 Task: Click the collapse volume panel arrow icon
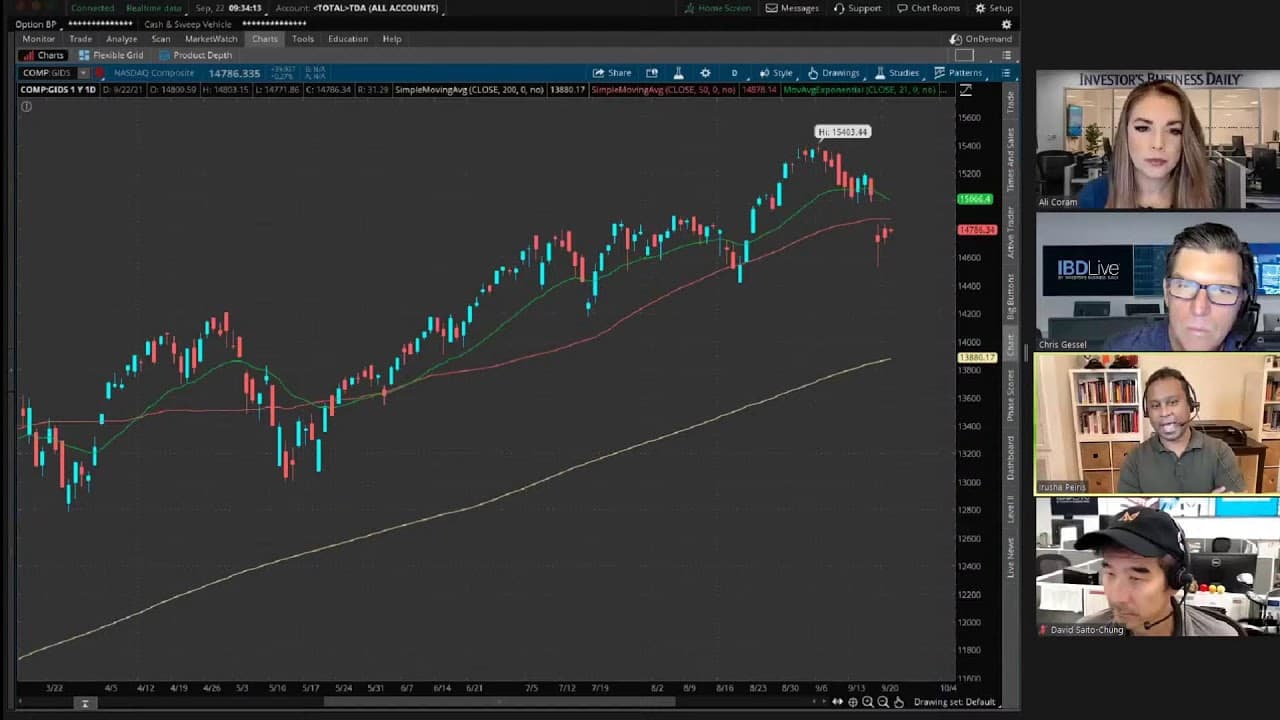85,704
